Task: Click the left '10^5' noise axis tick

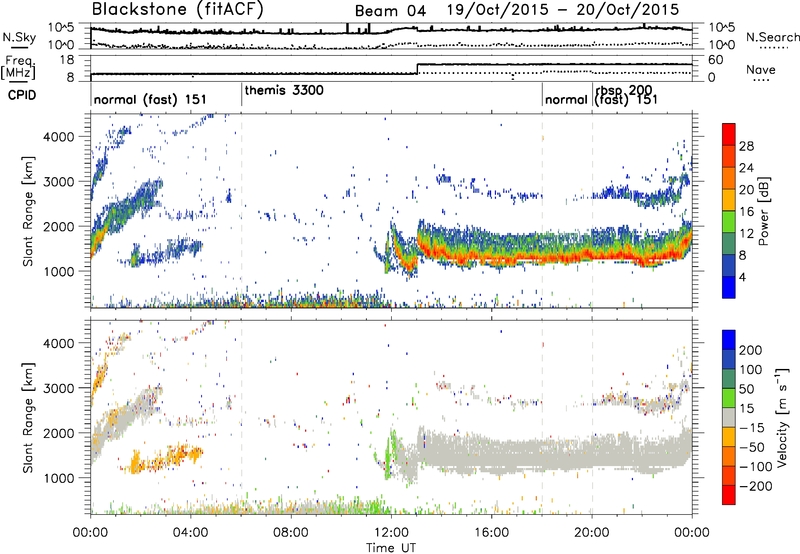Action: (x=61, y=27)
